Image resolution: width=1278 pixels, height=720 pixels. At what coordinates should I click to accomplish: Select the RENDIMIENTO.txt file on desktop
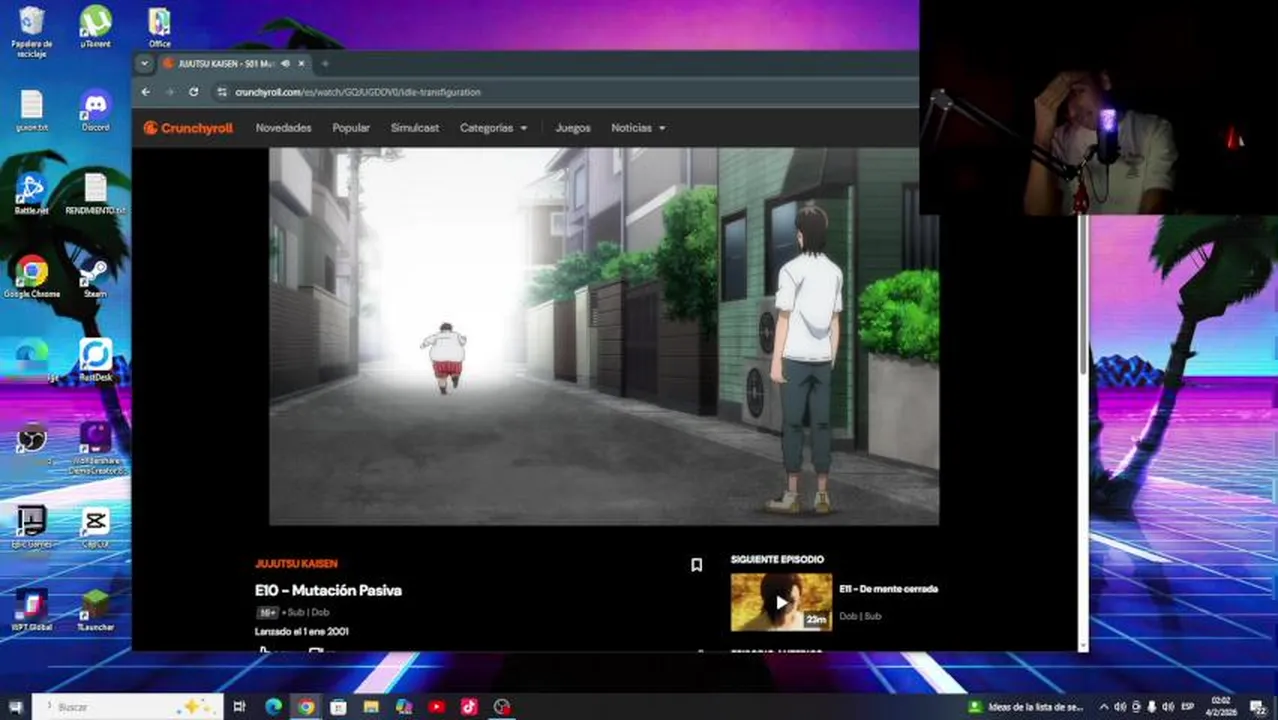tap(96, 194)
